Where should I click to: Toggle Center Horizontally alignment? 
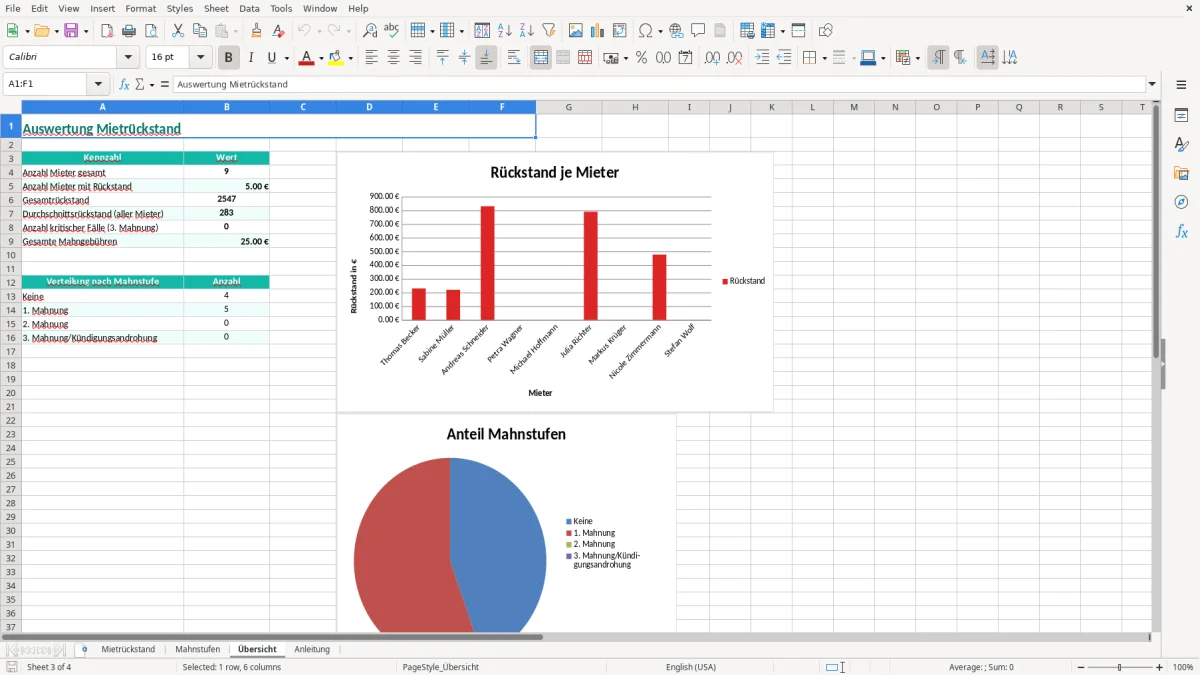click(x=393, y=58)
